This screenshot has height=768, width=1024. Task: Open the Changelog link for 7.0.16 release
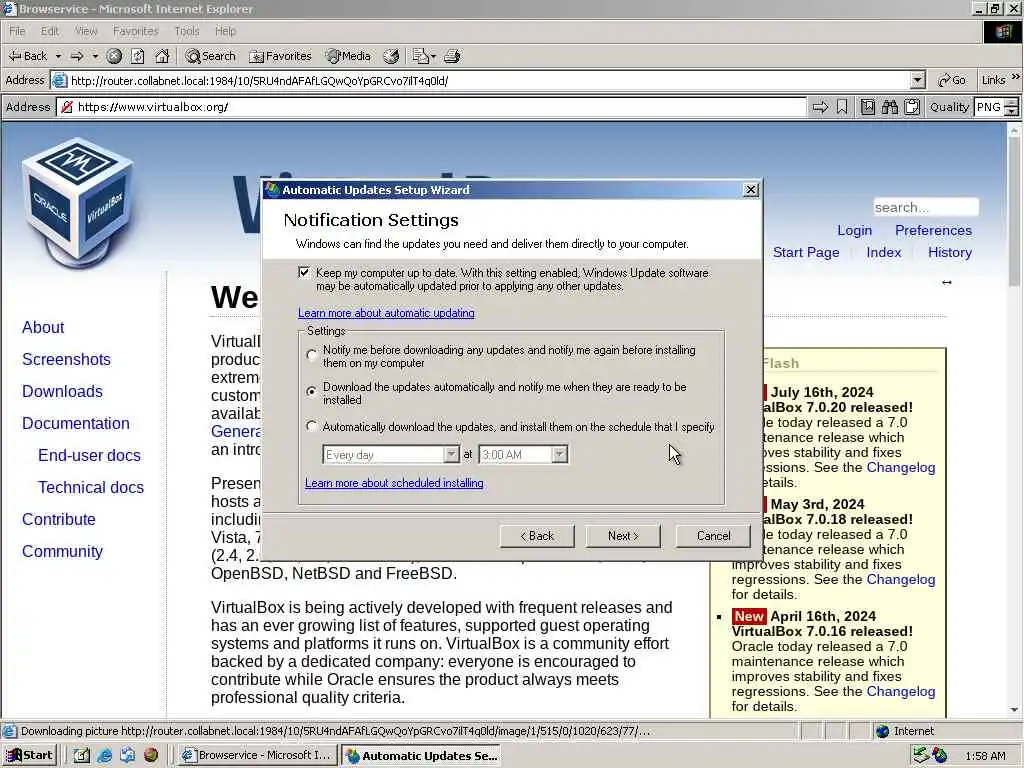[901, 692]
